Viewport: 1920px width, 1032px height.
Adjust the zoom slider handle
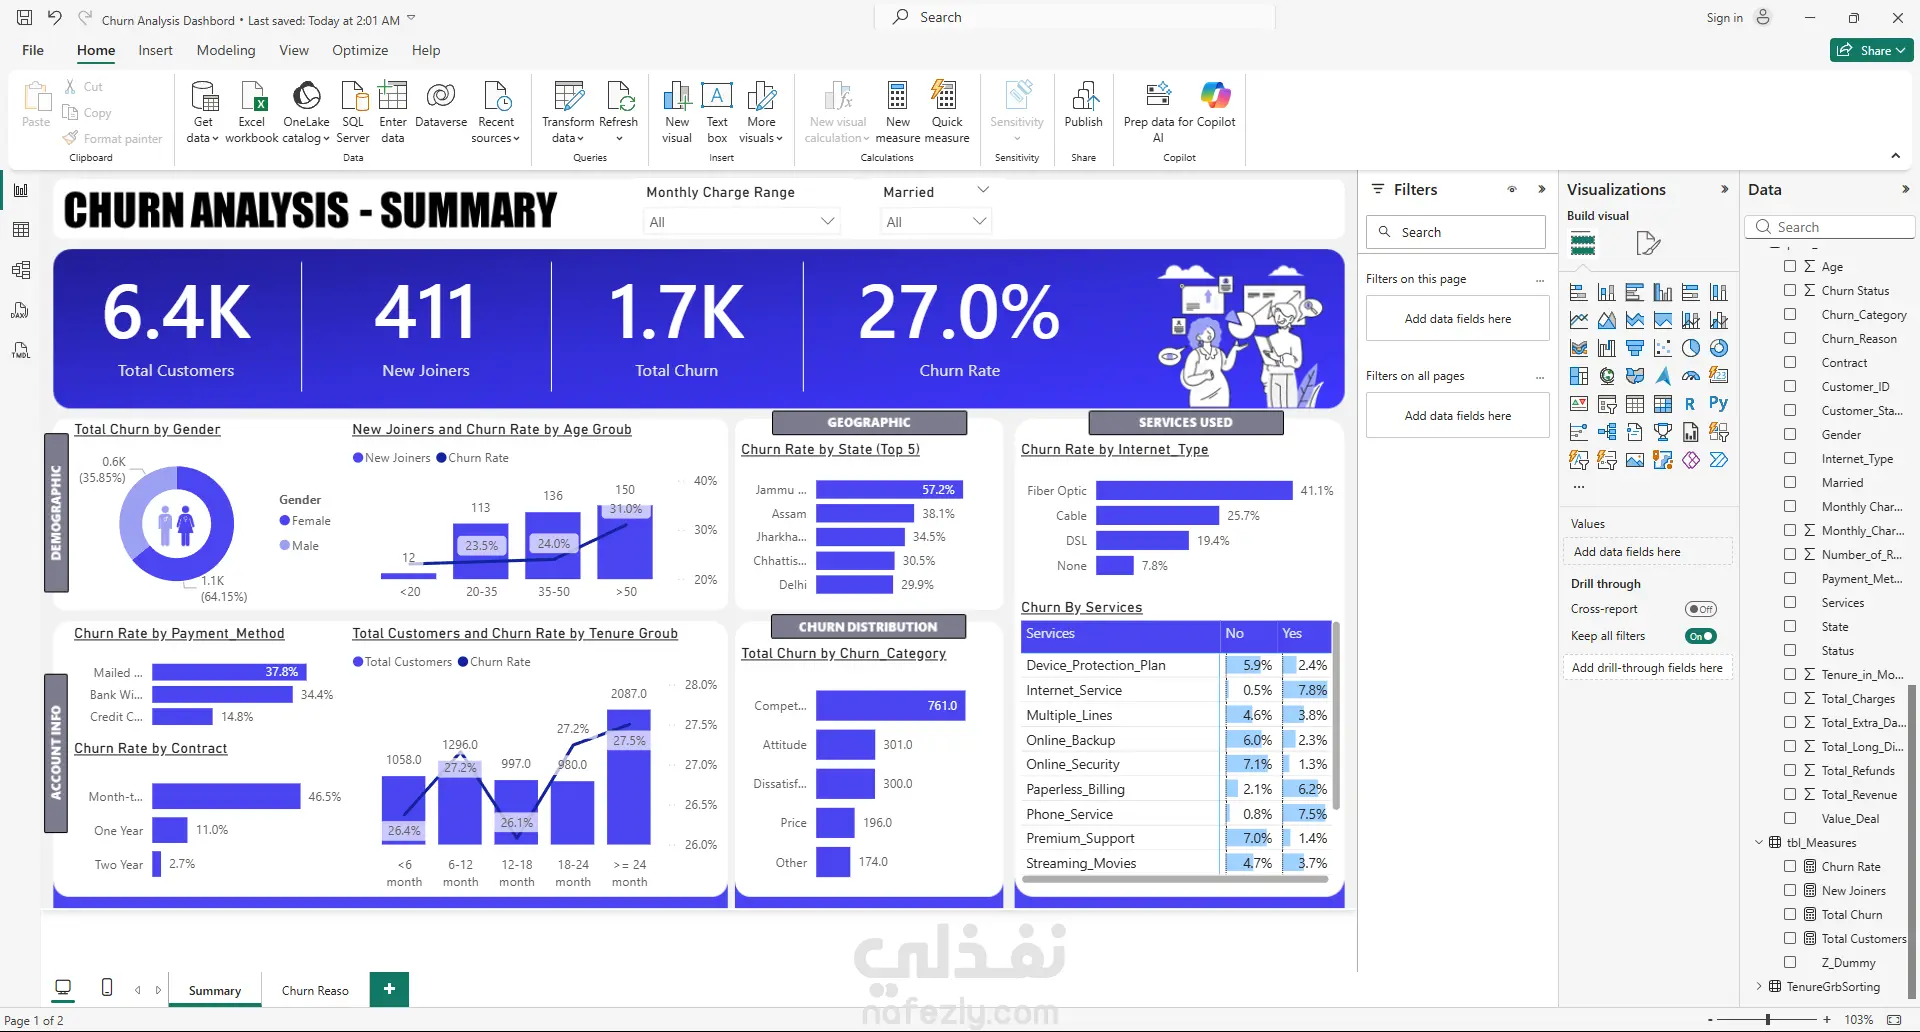pyautogui.click(x=1768, y=1020)
